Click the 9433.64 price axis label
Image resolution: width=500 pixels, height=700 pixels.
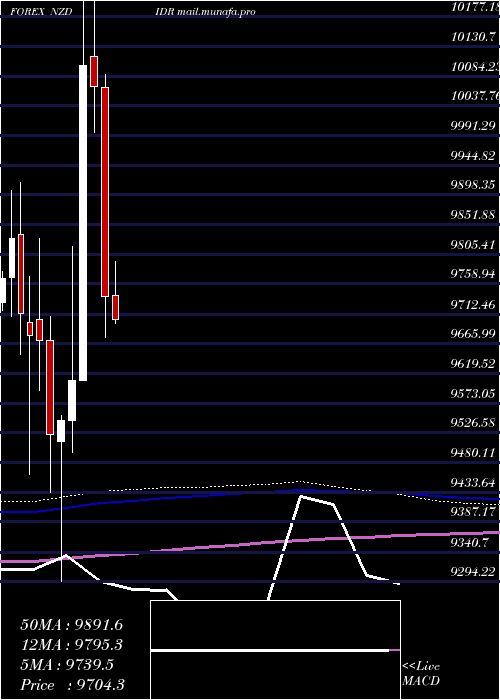pyautogui.click(x=473, y=483)
